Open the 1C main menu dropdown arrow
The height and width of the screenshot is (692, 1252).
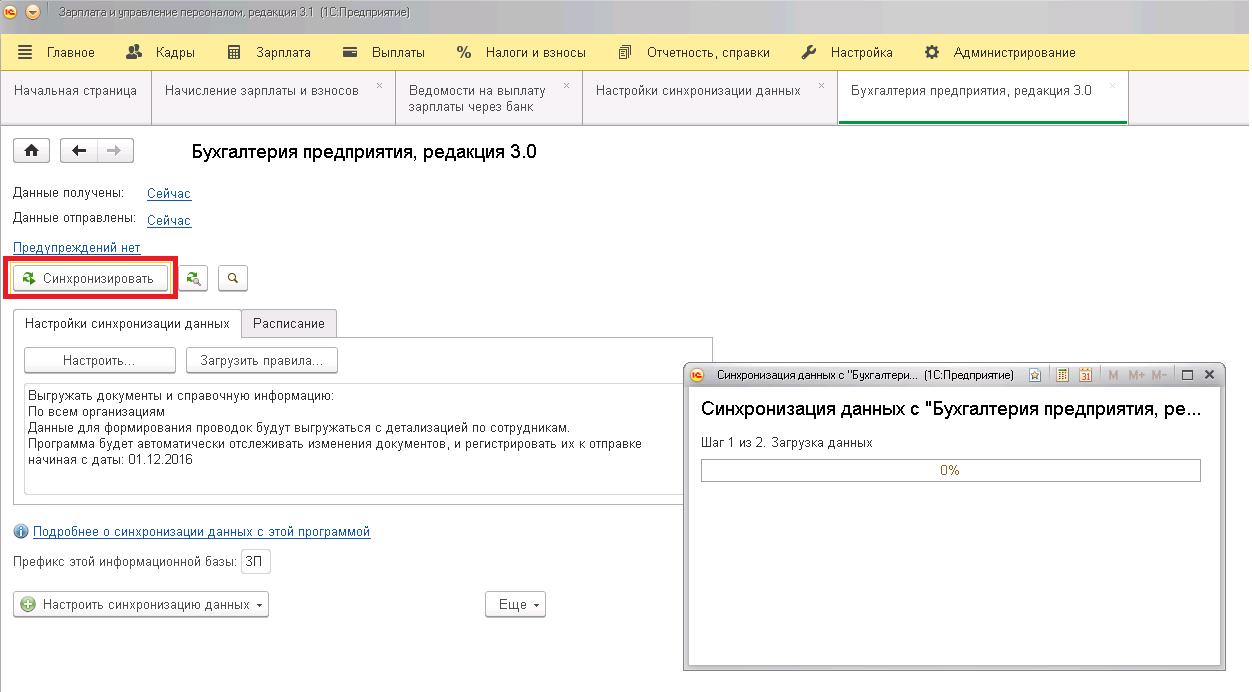click(x=33, y=12)
